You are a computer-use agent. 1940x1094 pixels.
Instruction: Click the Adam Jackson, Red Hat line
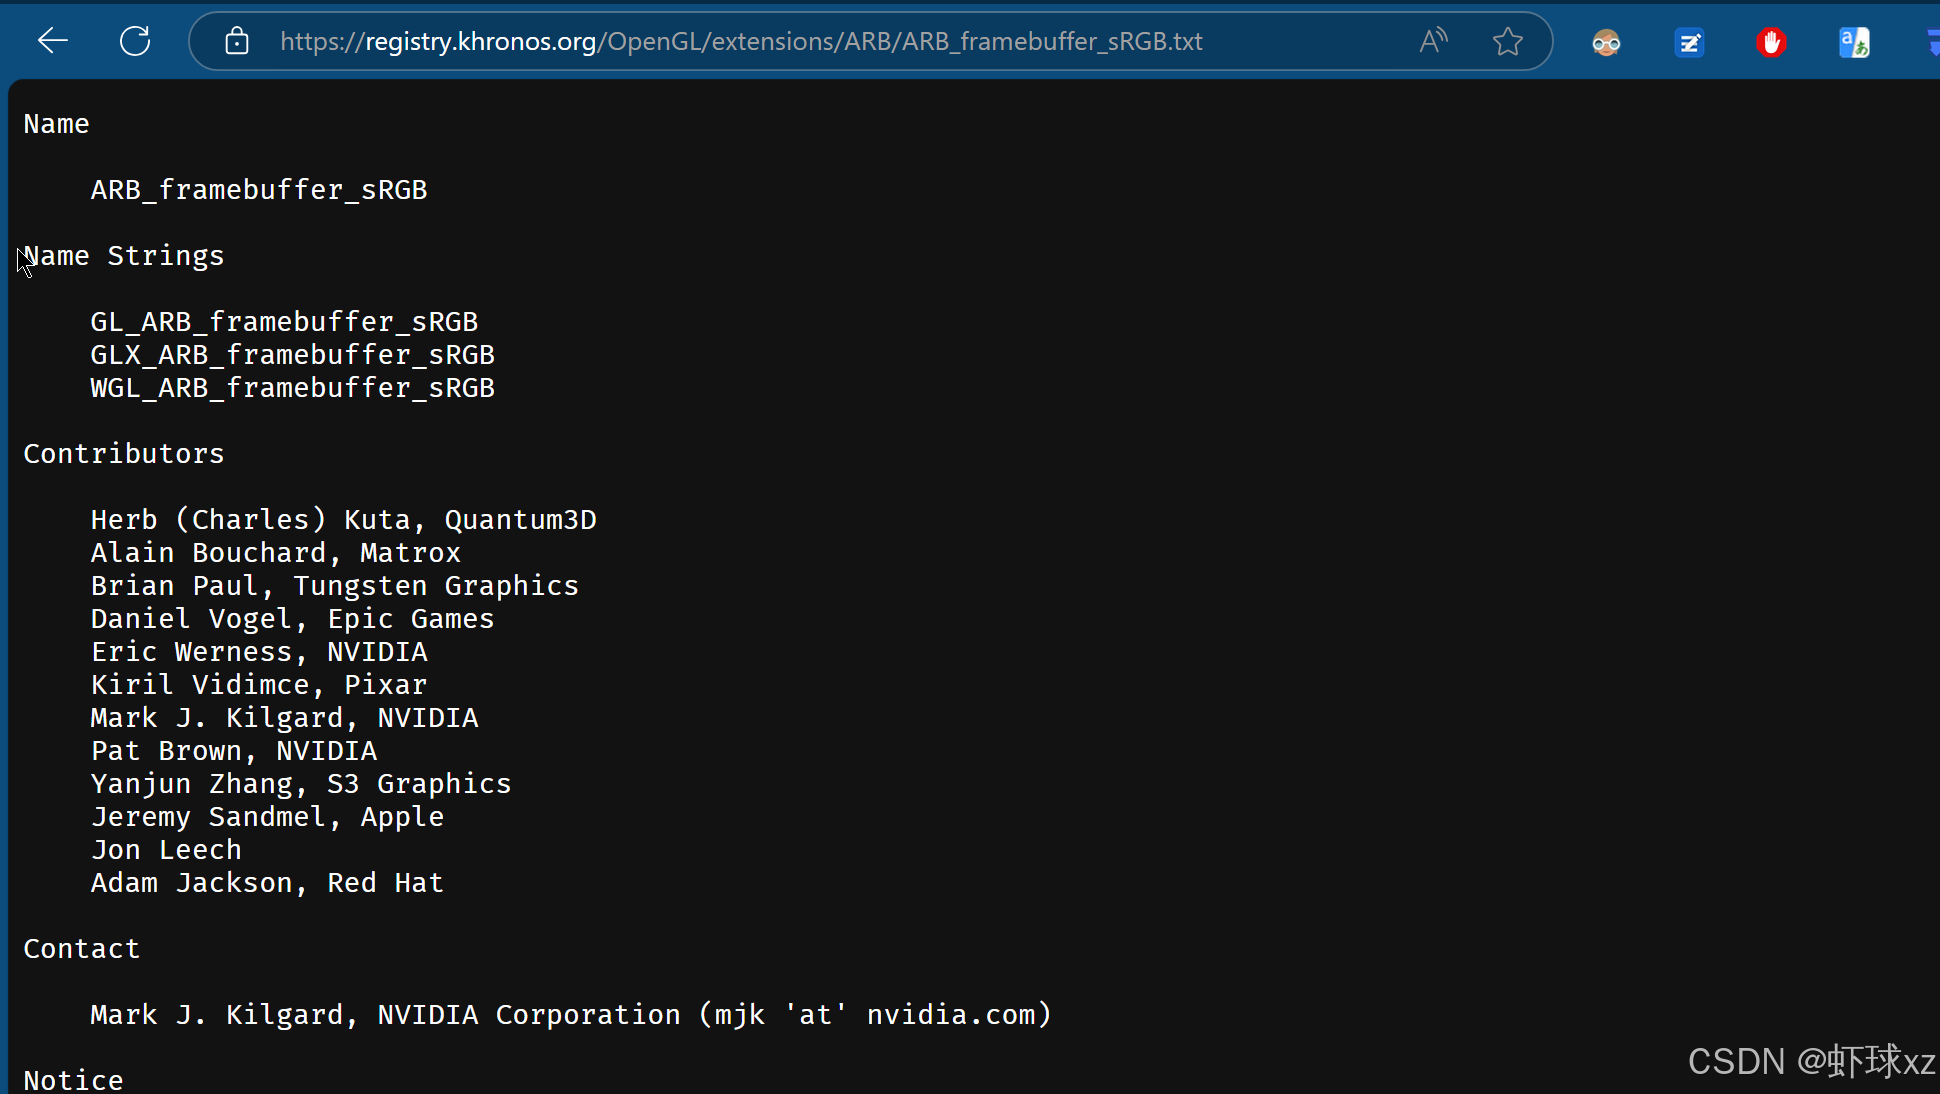(267, 883)
